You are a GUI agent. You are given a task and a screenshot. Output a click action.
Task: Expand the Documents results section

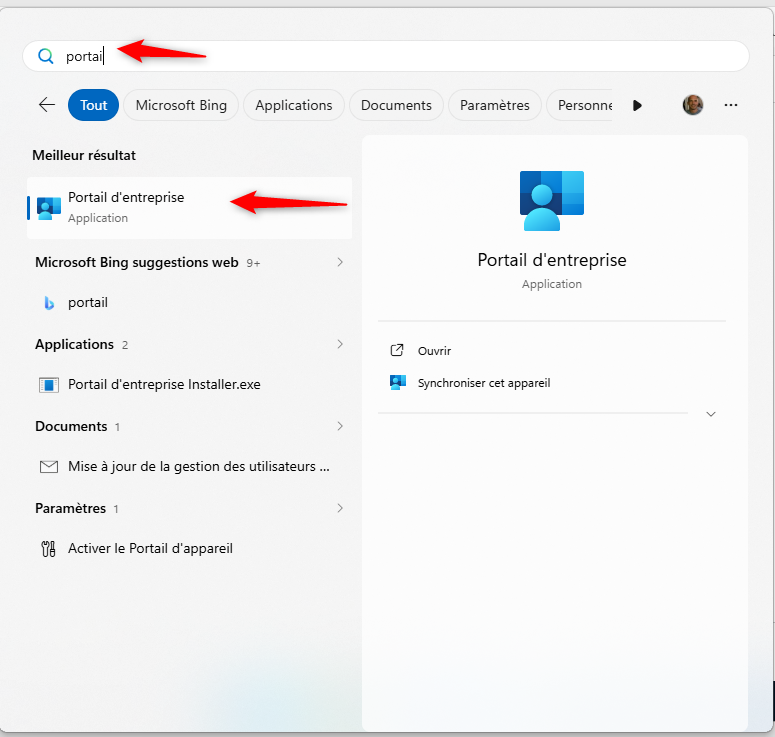tap(340, 426)
